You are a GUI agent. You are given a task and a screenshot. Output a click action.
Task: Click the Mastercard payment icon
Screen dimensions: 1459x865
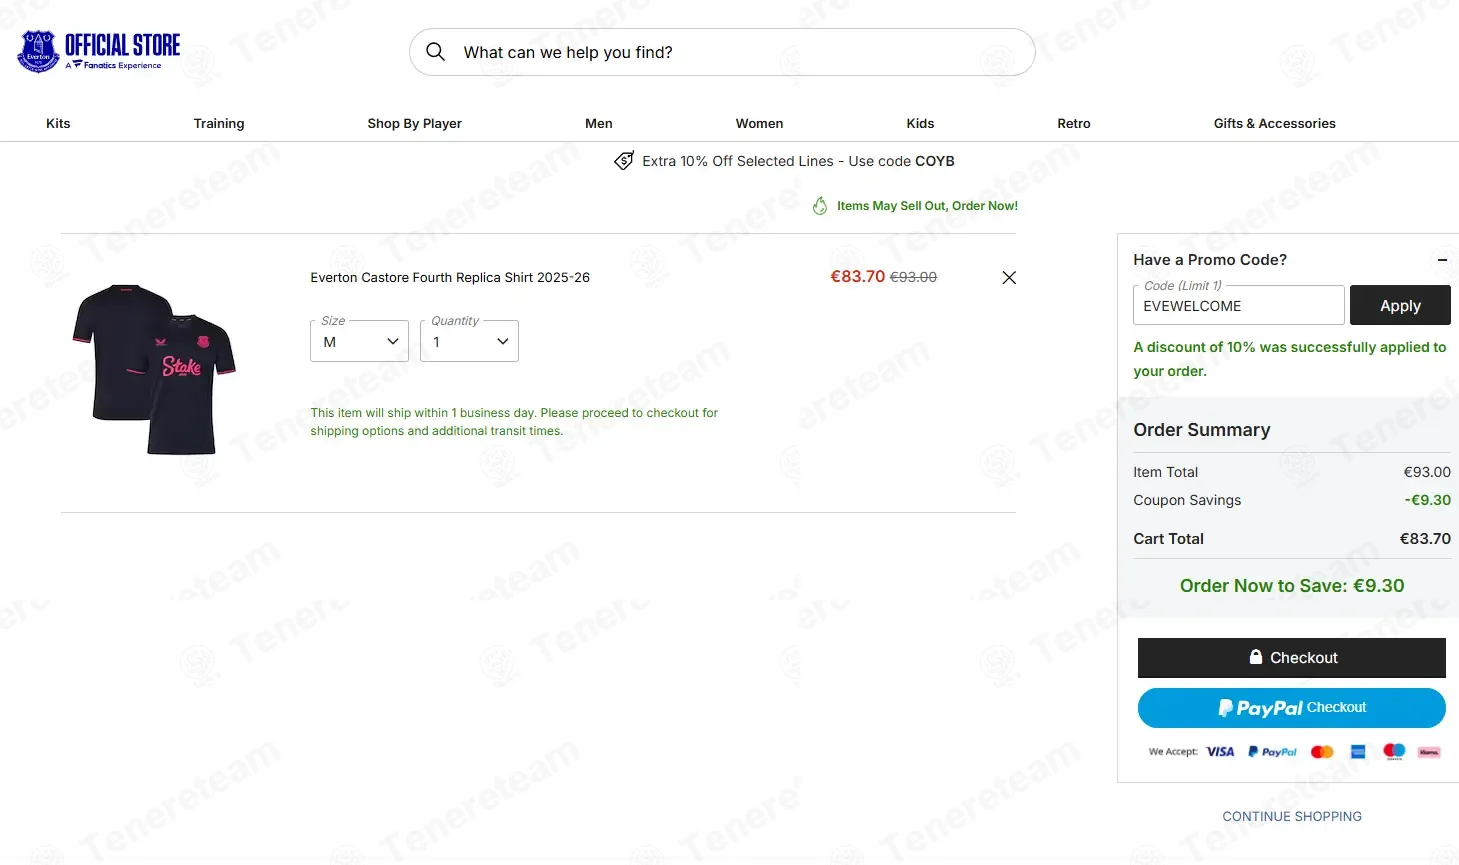coord(1322,752)
